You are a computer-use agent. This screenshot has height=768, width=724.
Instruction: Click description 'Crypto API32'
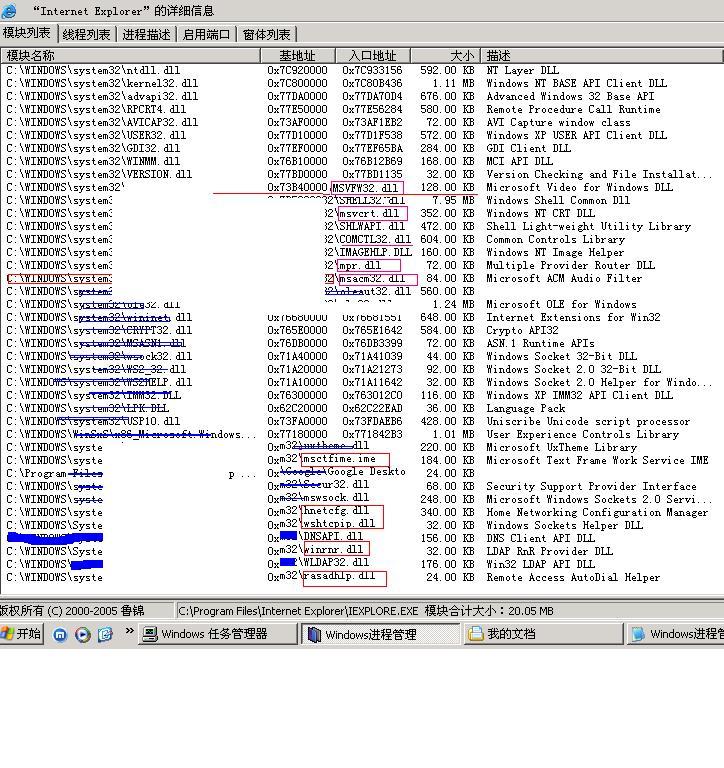point(522,330)
